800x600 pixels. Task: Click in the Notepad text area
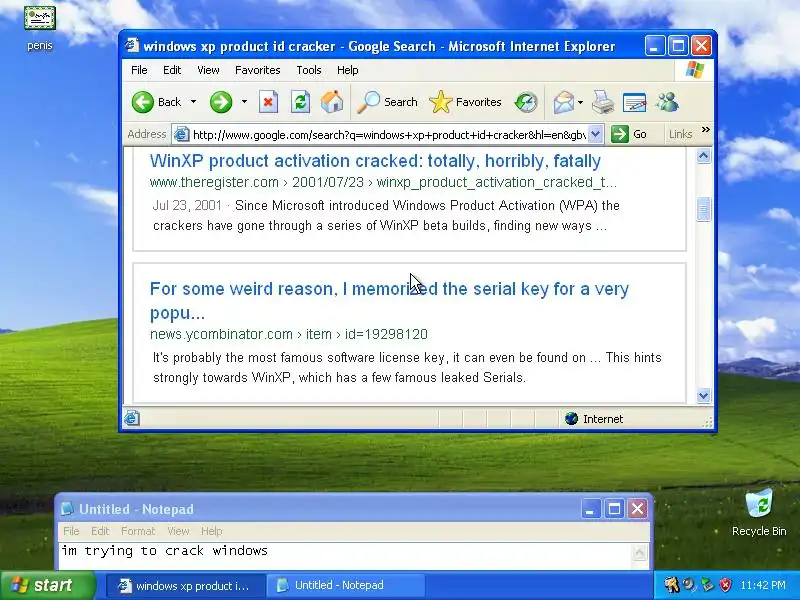345,556
